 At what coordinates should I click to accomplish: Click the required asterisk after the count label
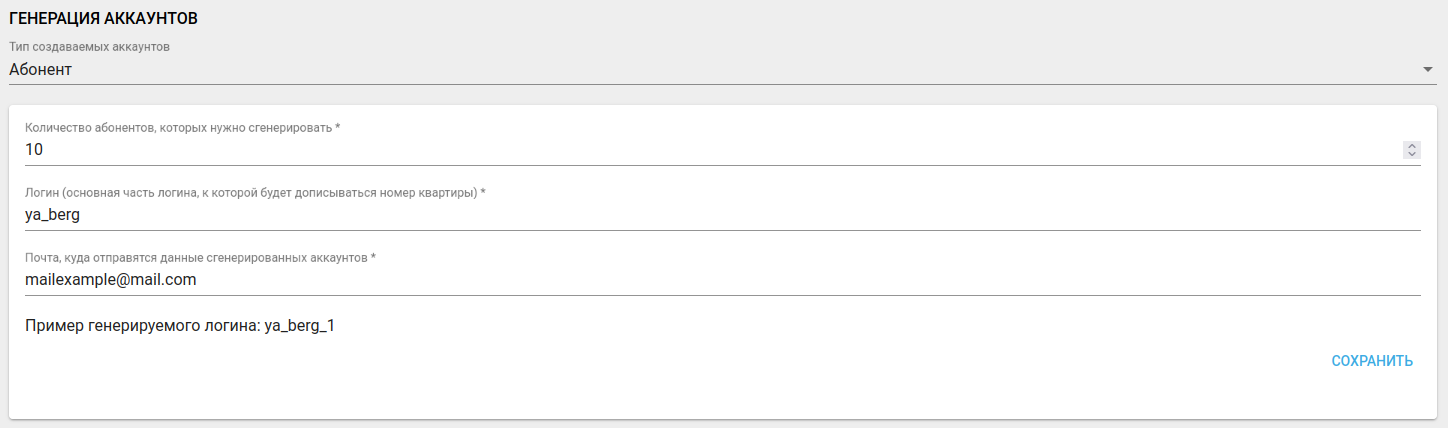pyautogui.click(x=338, y=127)
